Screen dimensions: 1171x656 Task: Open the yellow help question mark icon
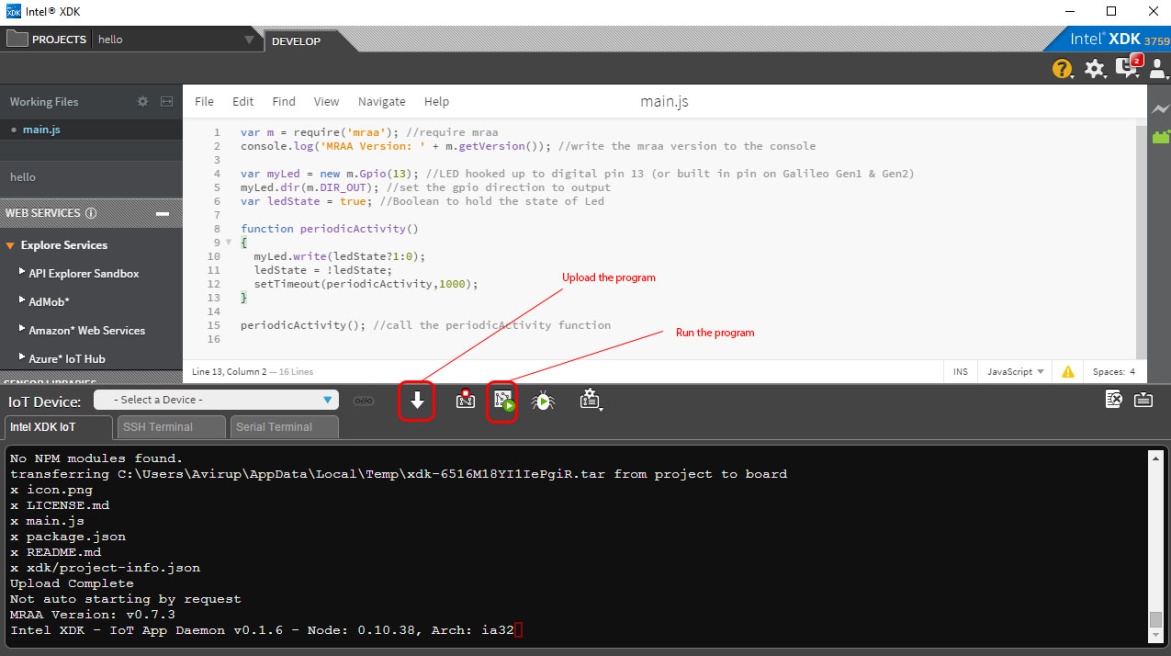tap(1062, 69)
